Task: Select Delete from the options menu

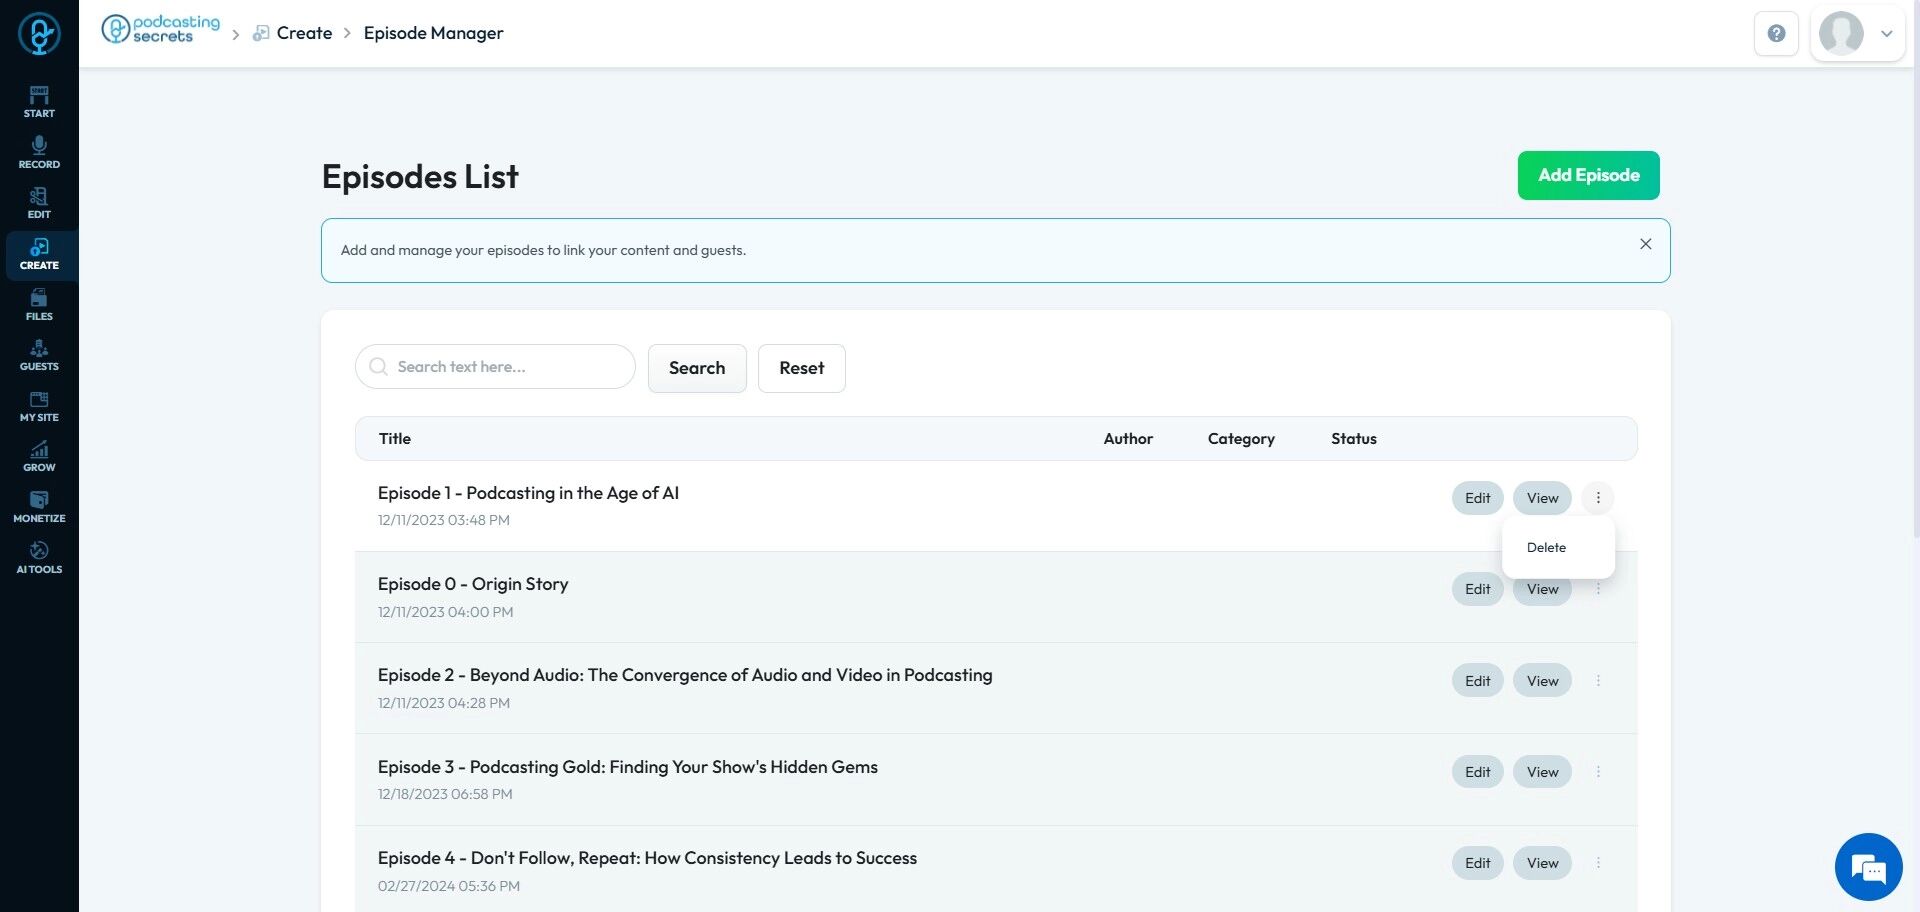Action: coord(1546,548)
